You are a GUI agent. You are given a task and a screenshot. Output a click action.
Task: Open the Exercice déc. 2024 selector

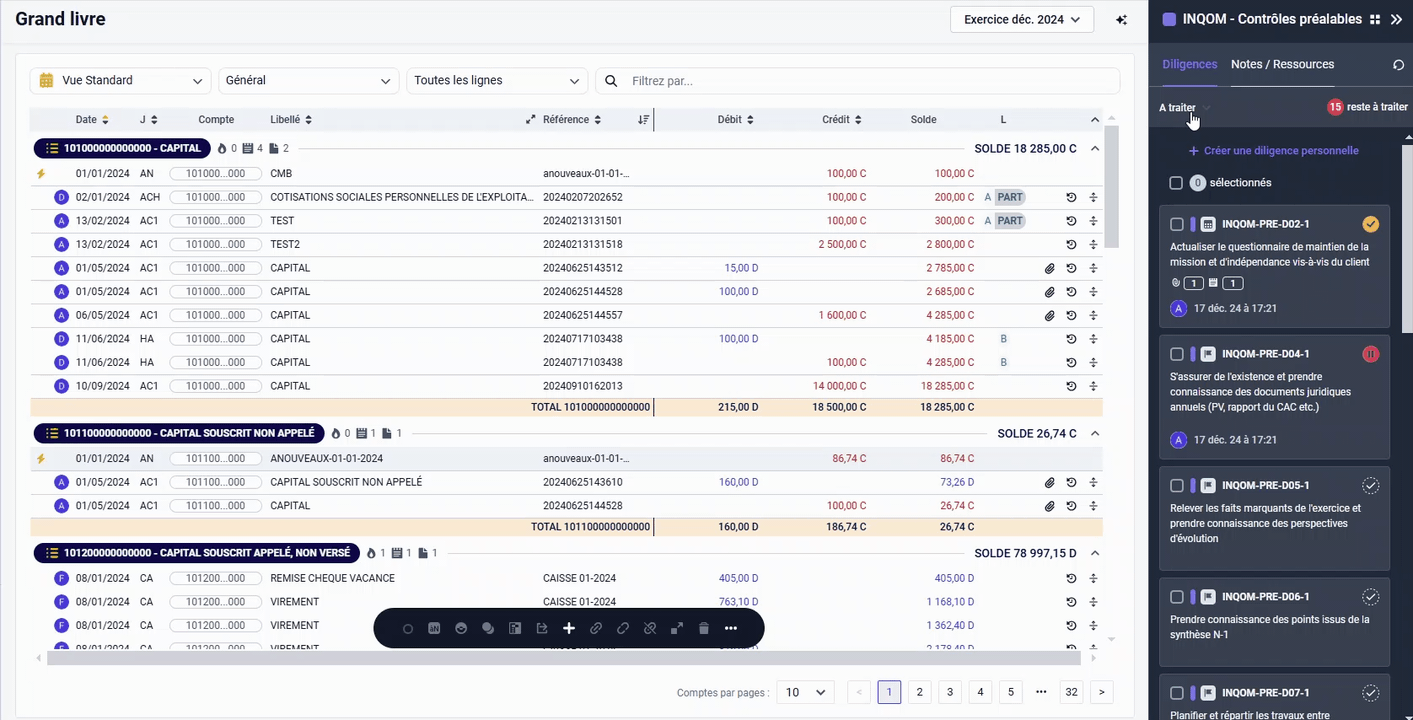click(1021, 19)
